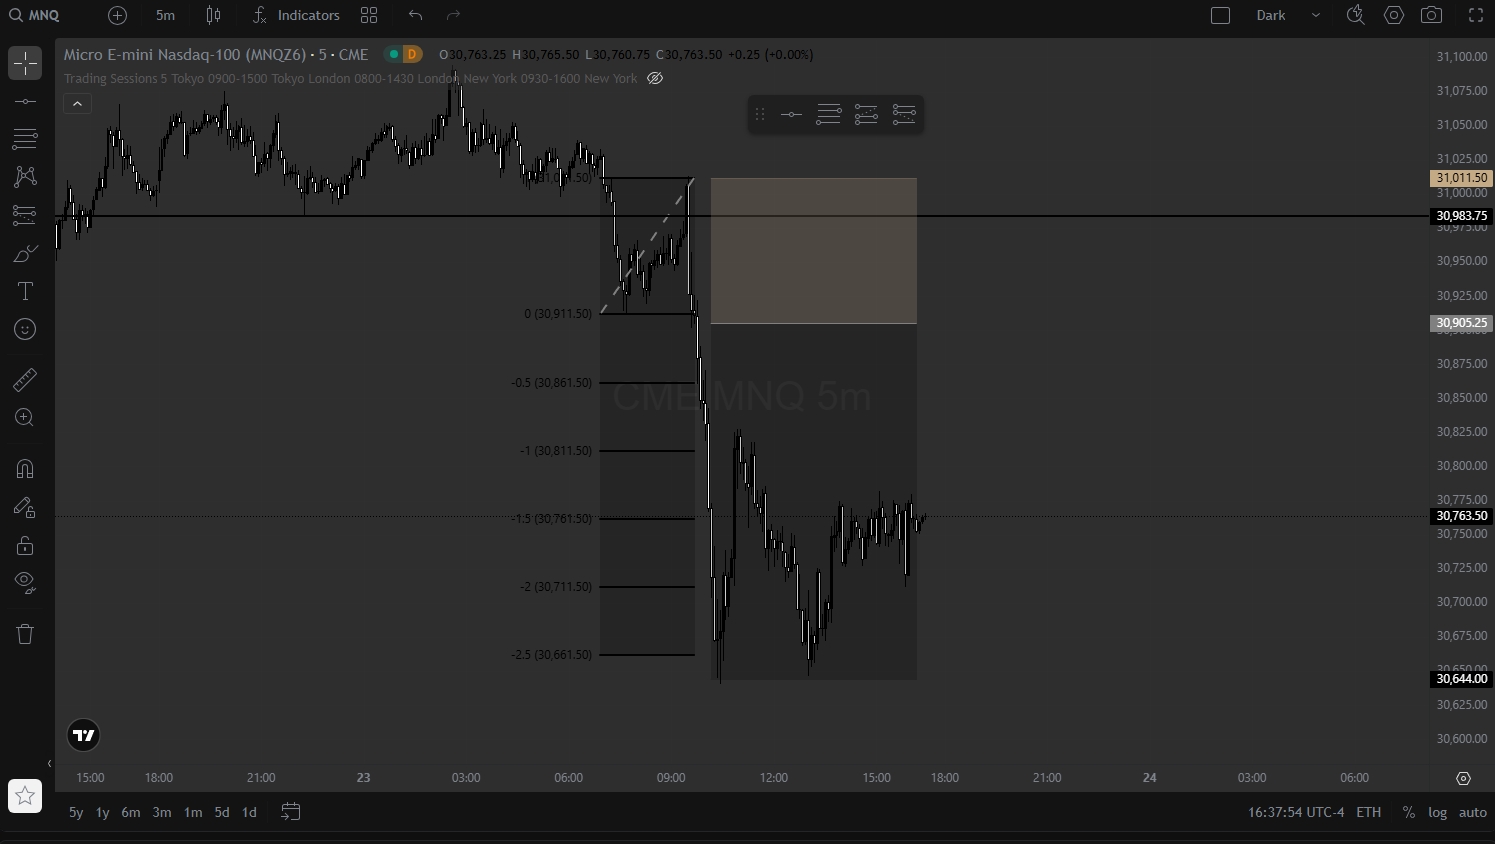Click the 30,763.50 current price label
The width and height of the screenshot is (1495, 844).
click(x=1461, y=516)
